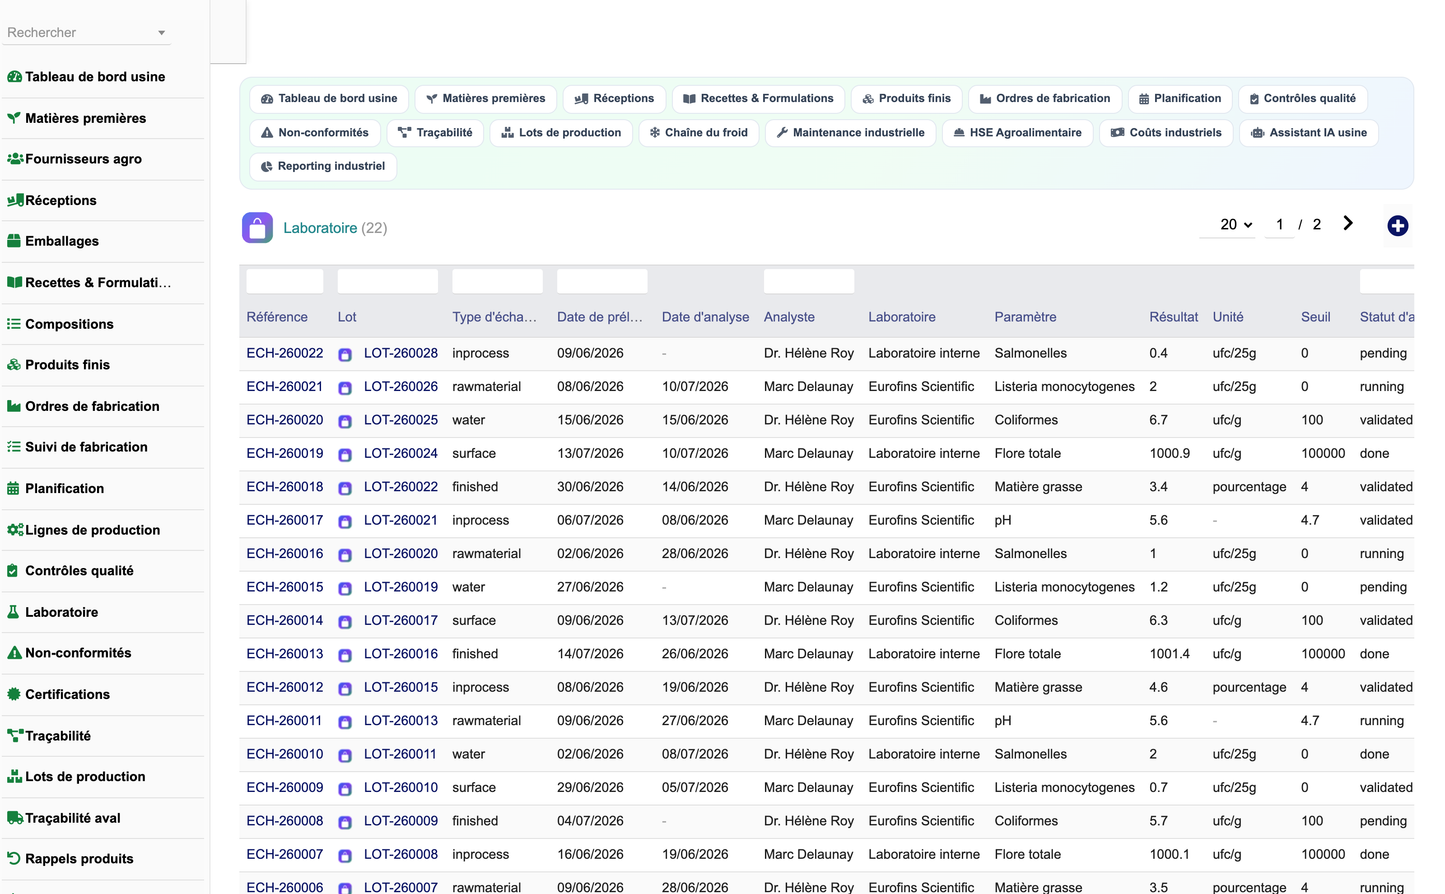Switch to Maintenance industrielle tab
This screenshot has height=894, width=1445.
[x=851, y=133]
